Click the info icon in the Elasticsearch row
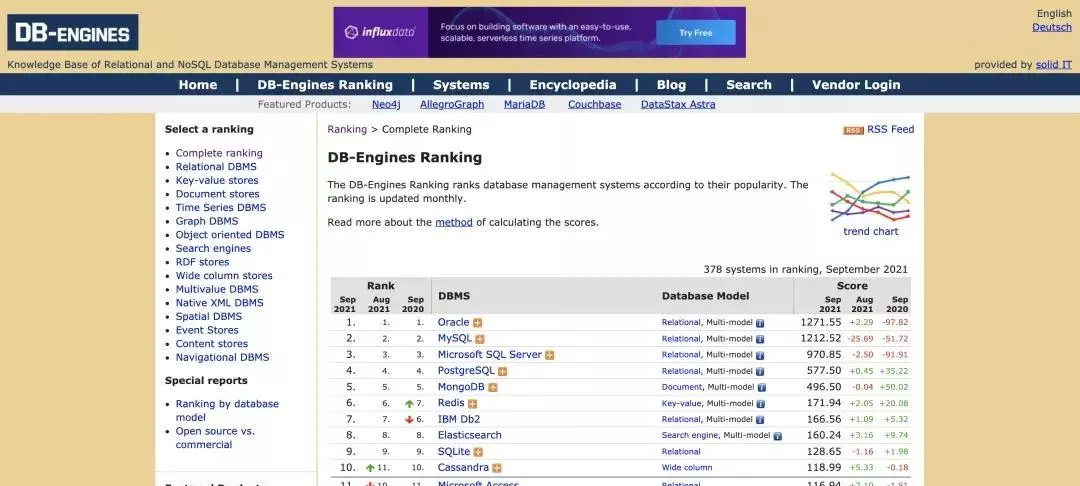 [777, 436]
